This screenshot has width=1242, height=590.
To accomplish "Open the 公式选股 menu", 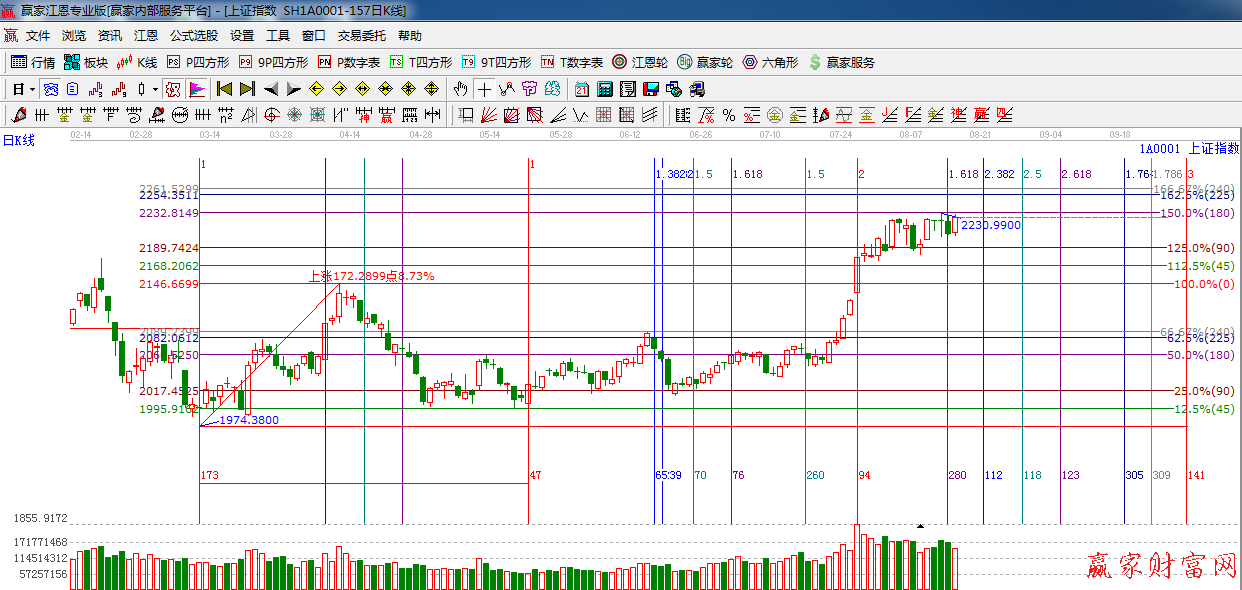I will click(193, 36).
